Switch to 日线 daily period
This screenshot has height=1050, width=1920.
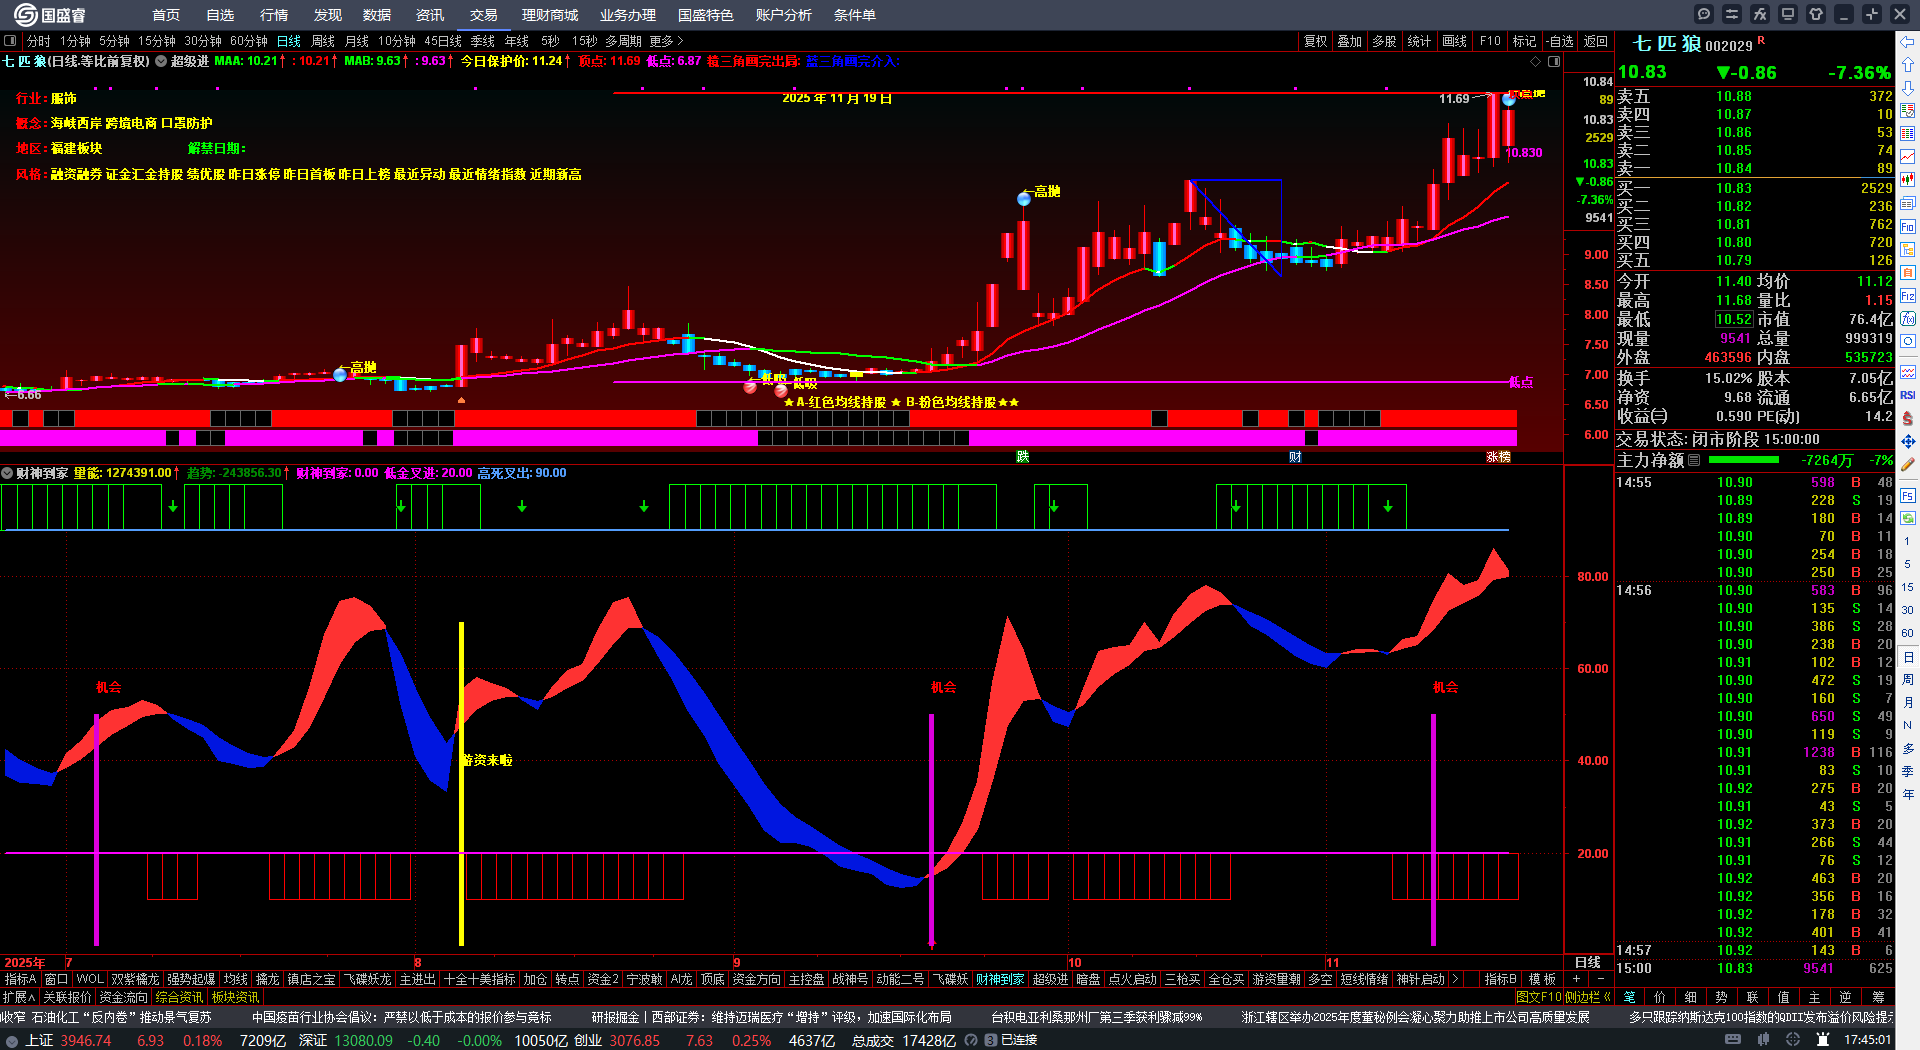pos(289,41)
